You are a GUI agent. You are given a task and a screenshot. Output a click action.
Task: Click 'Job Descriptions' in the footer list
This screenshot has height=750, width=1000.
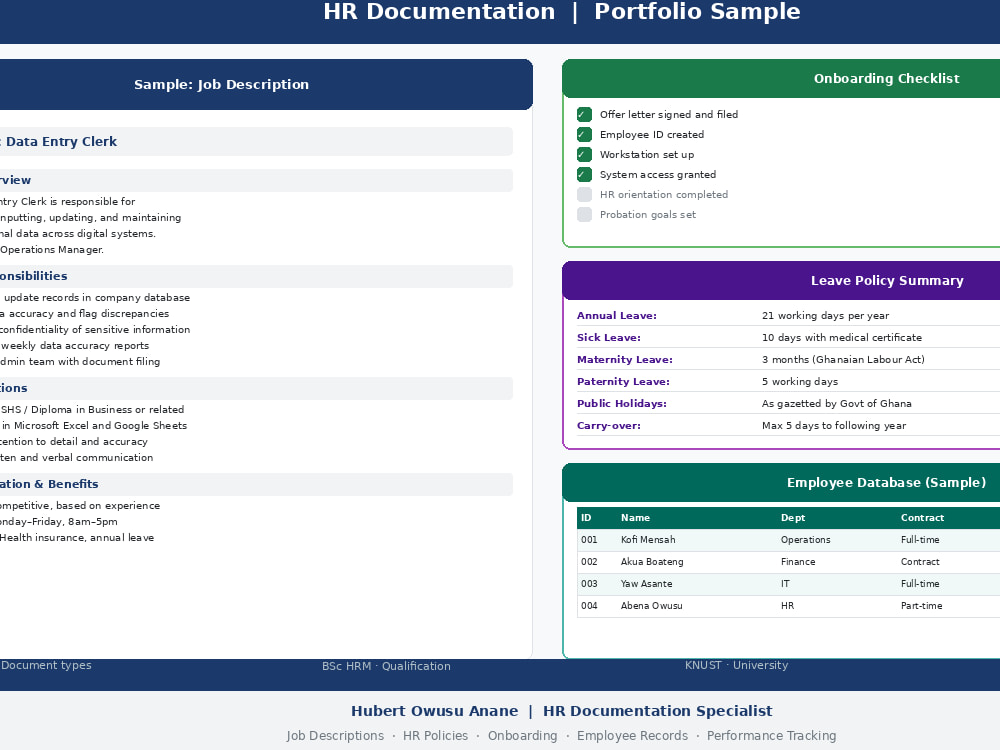(335, 736)
